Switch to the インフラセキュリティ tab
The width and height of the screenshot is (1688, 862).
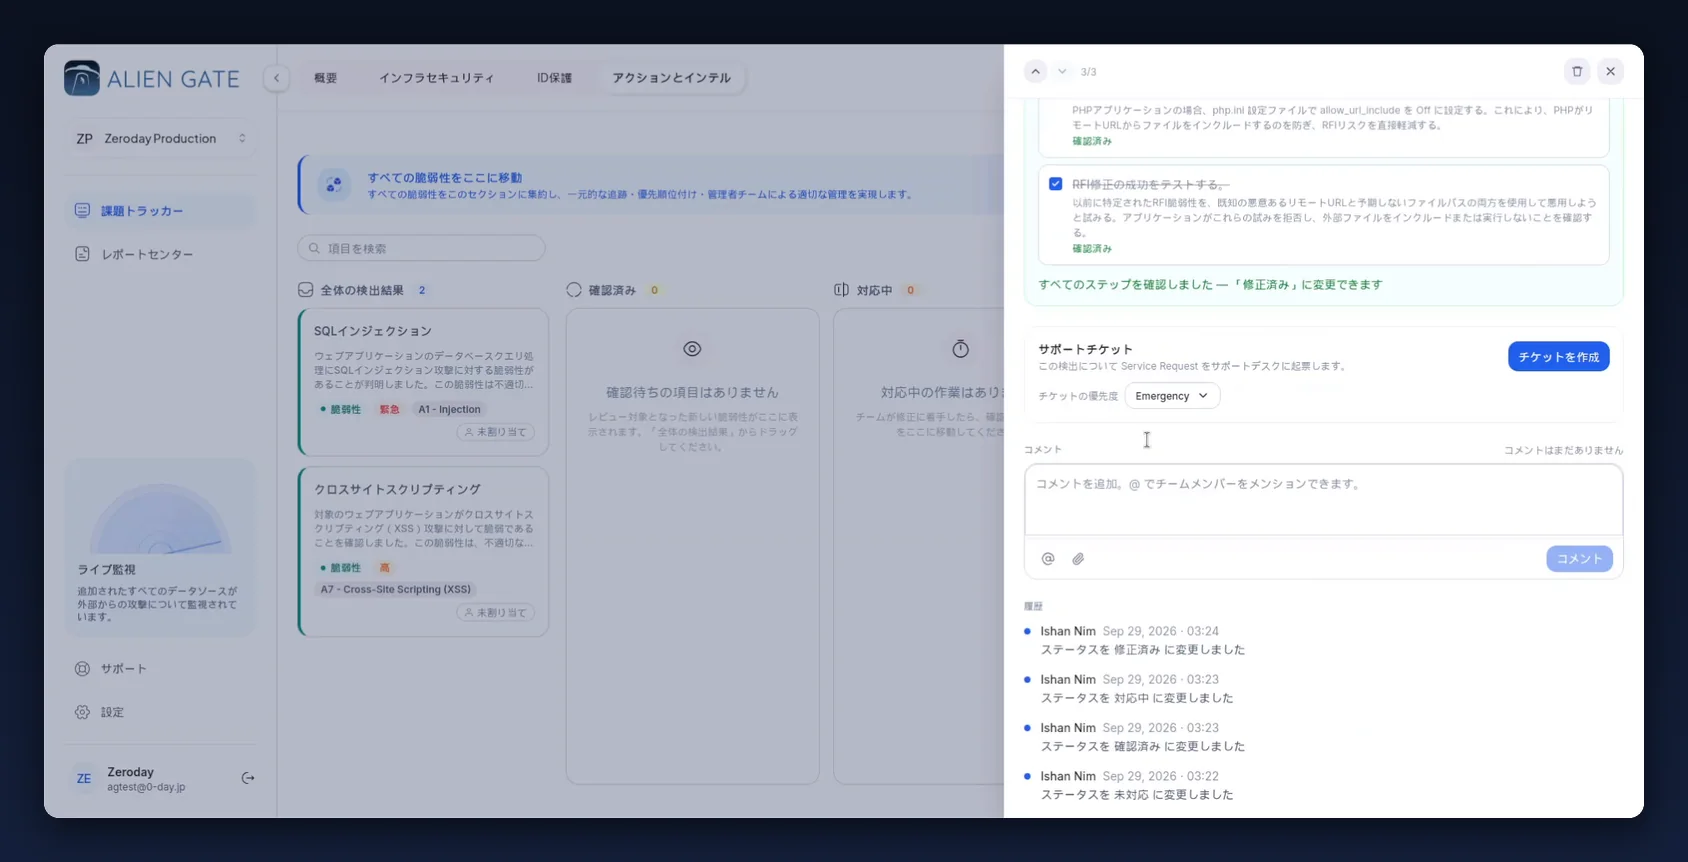click(x=436, y=78)
